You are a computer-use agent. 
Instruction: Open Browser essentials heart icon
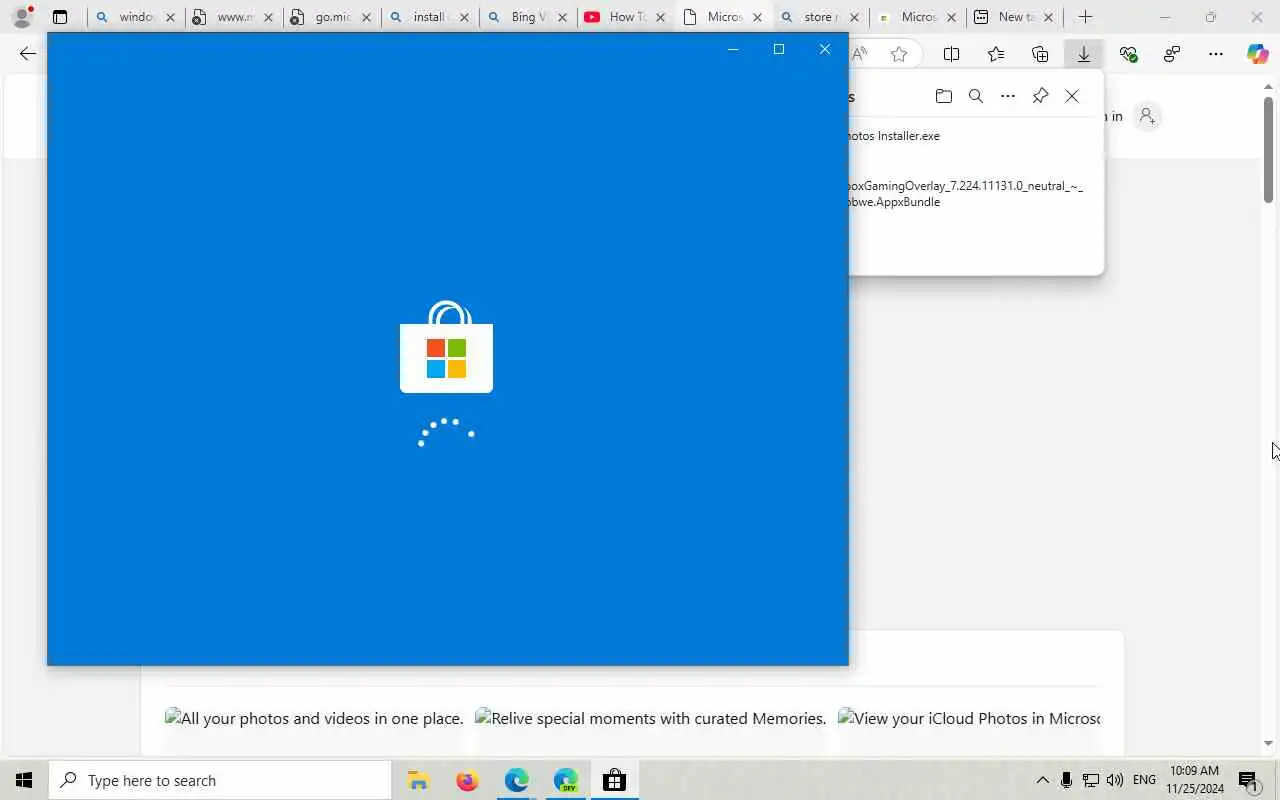coord(1128,54)
